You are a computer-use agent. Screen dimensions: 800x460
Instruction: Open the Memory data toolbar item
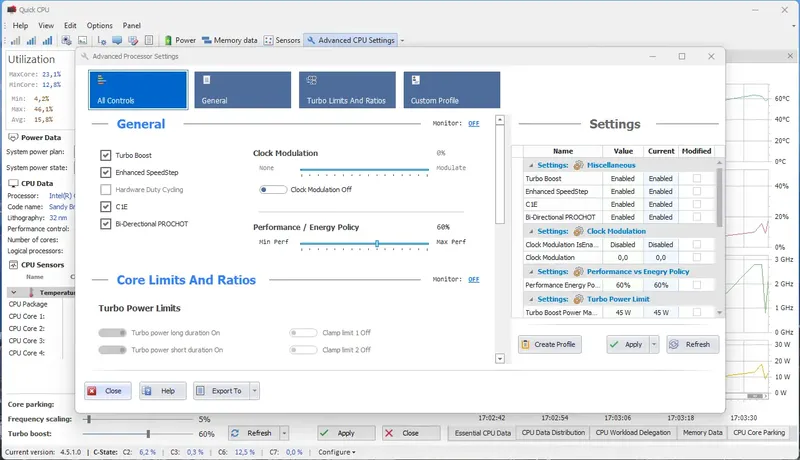point(230,40)
